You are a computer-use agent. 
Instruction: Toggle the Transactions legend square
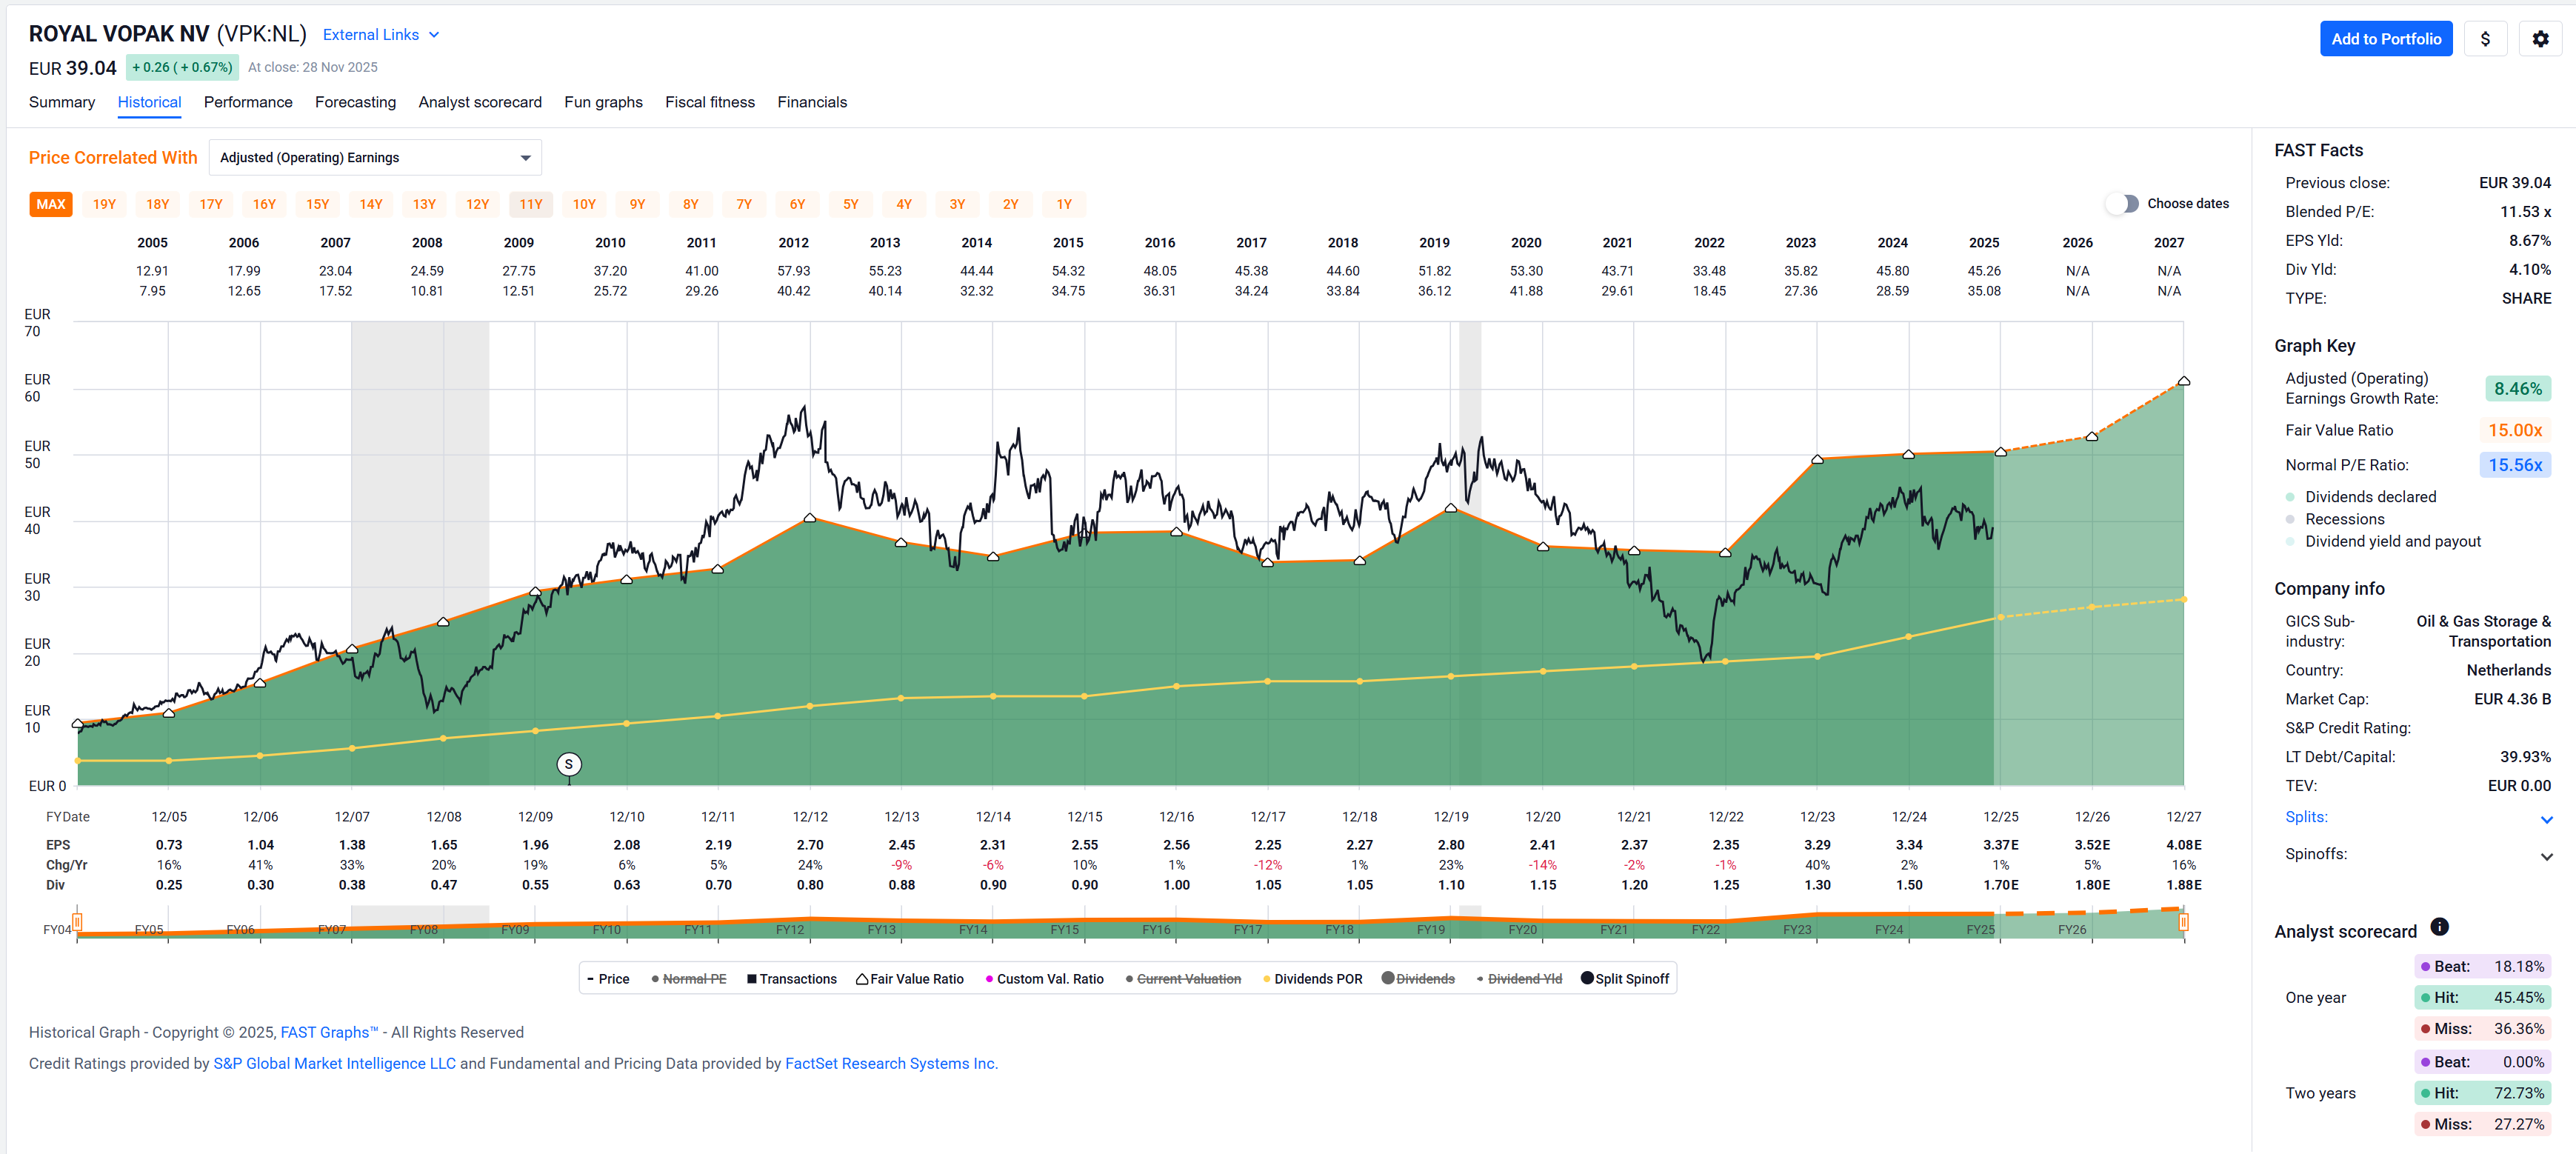[x=751, y=979]
